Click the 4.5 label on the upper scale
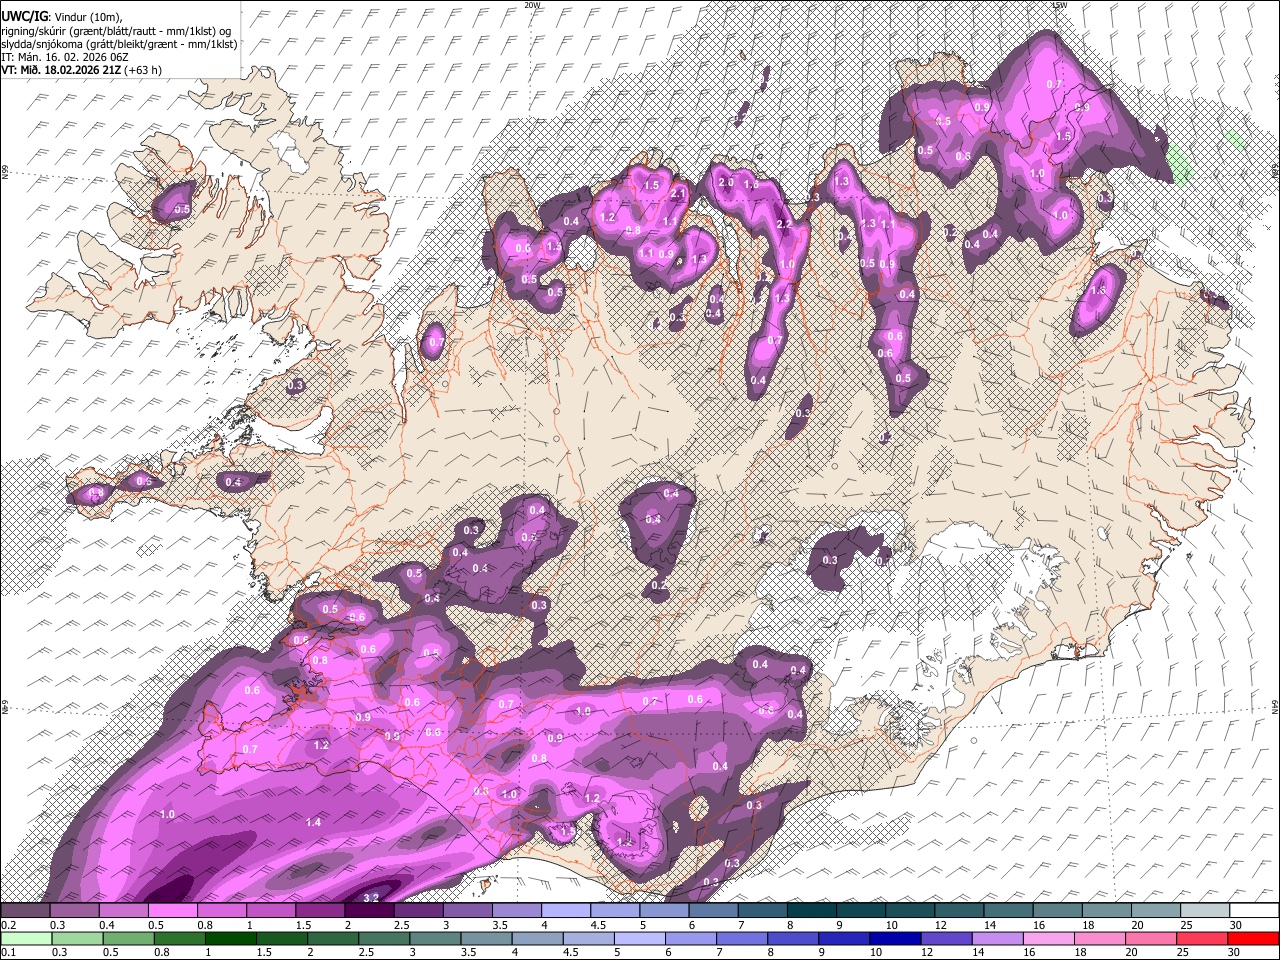This screenshot has height=960, width=1280. coord(598,925)
